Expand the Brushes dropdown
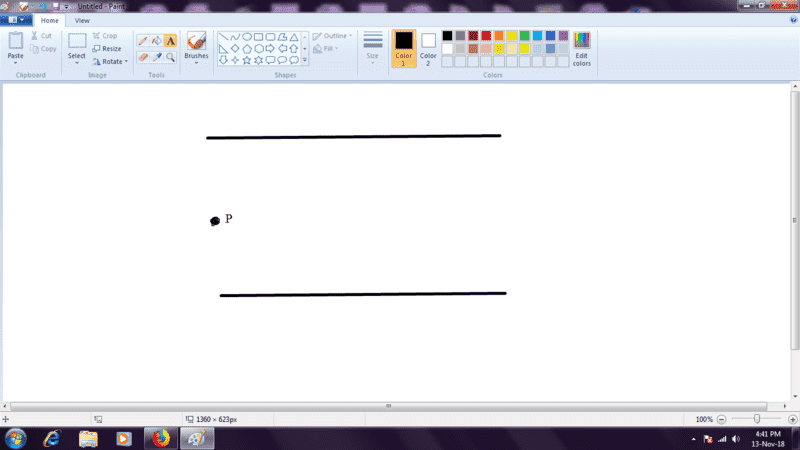Image resolution: width=800 pixels, height=450 pixels. 196,62
